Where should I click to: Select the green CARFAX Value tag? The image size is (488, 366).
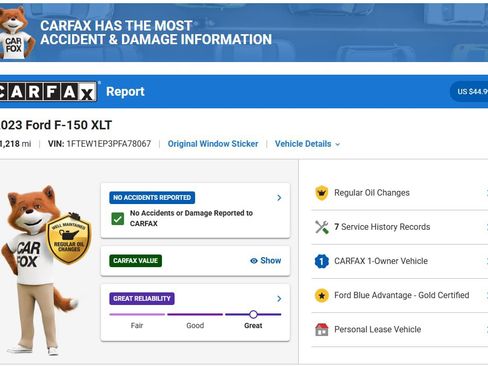click(135, 261)
